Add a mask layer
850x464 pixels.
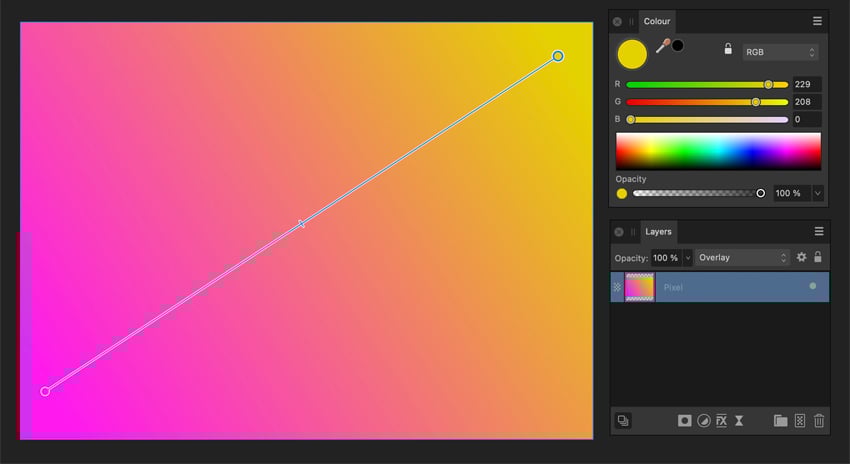[x=685, y=421]
